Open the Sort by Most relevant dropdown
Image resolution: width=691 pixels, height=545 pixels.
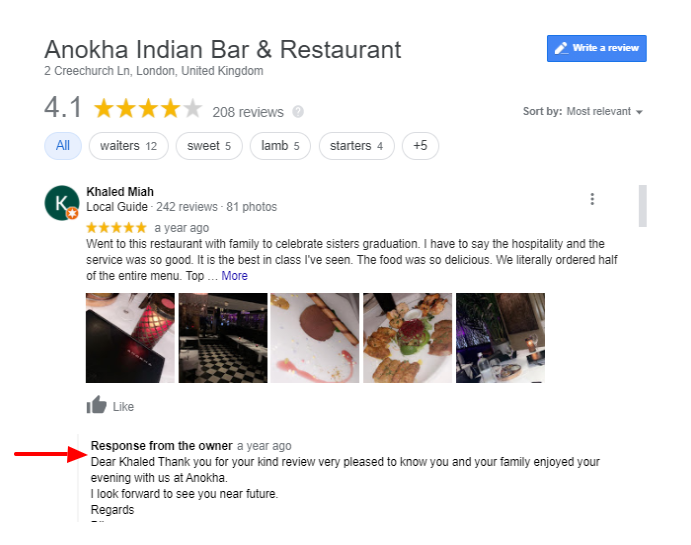(583, 111)
